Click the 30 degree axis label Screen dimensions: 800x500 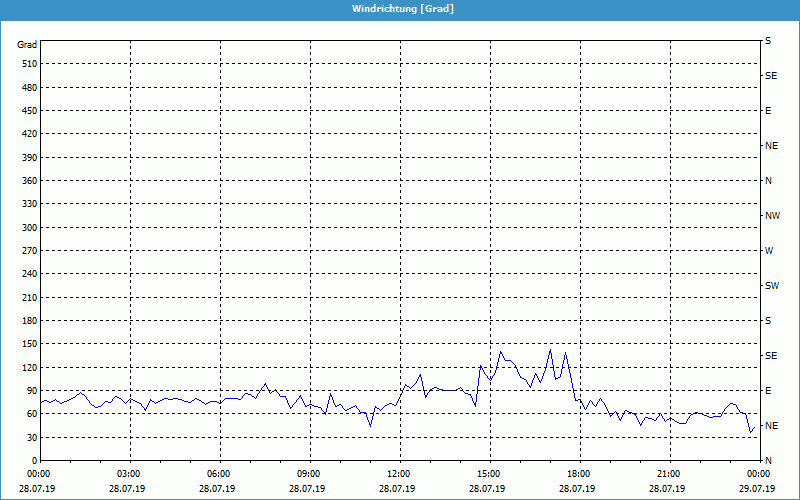(30, 438)
